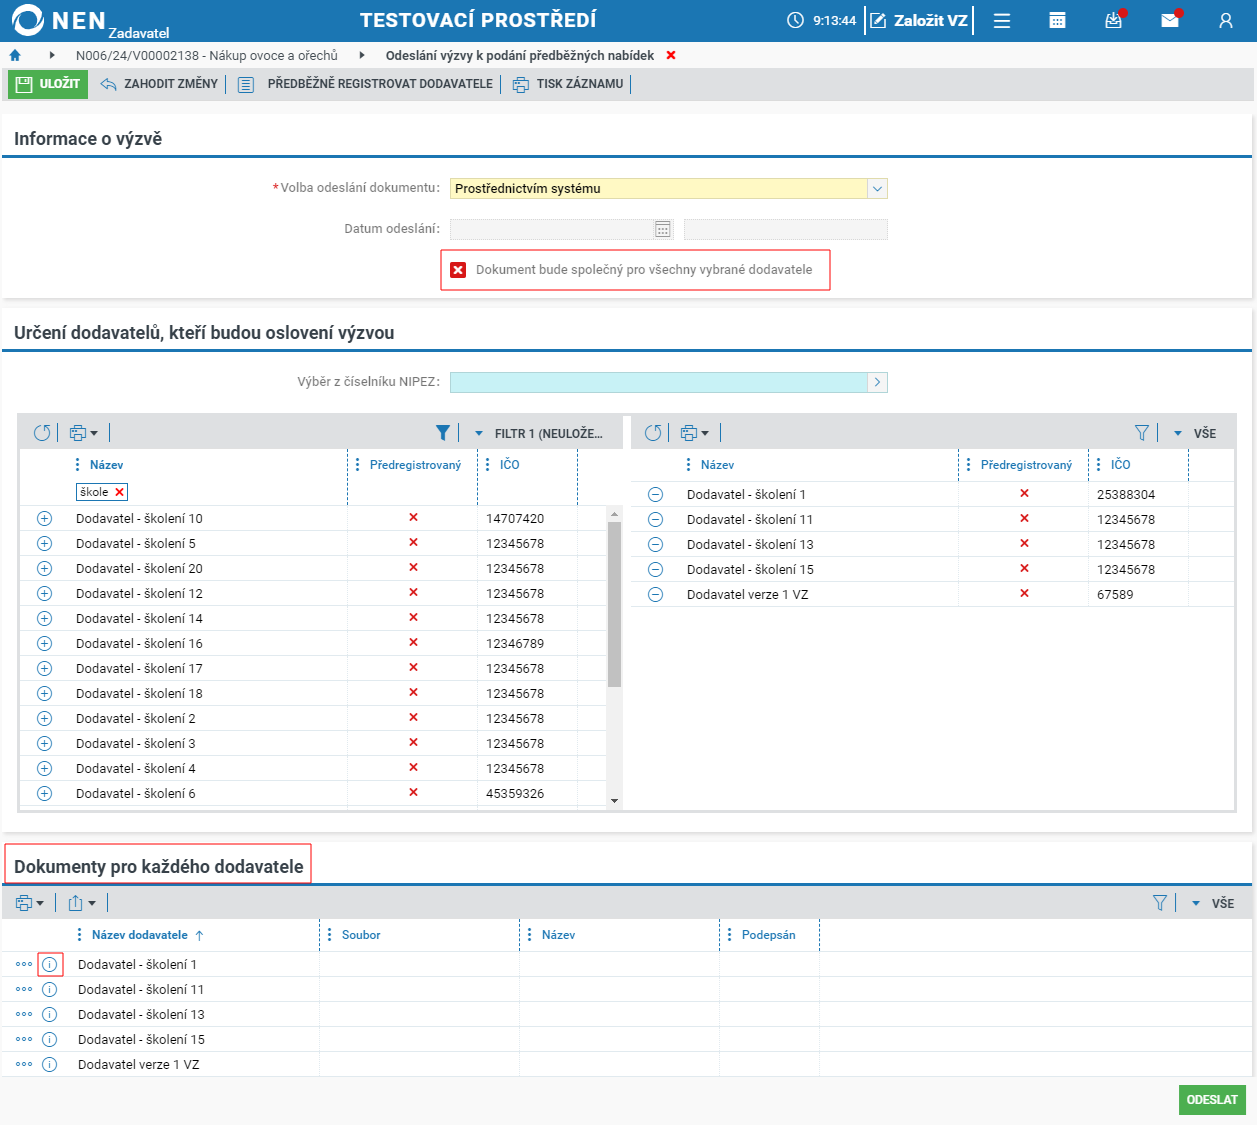The image size is (1257, 1125).
Task: Click TISK ZÁZNAMU print button
Action: point(568,84)
